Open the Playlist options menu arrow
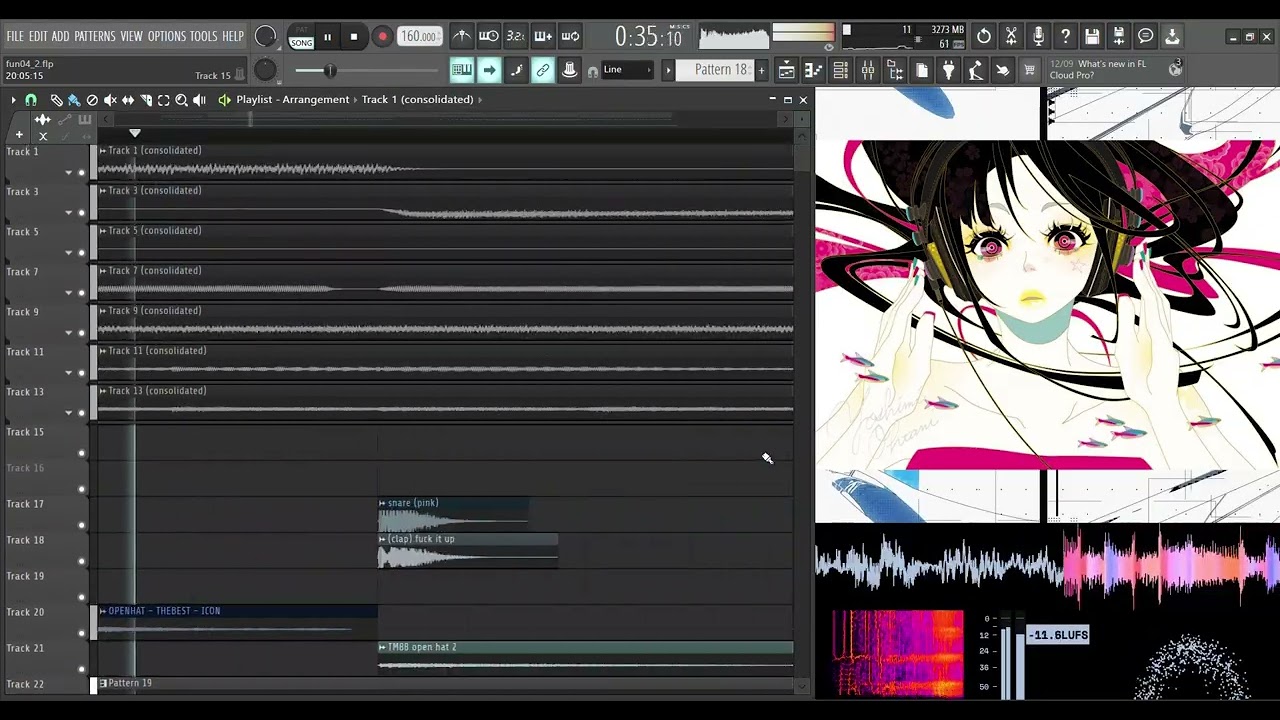 13,100
